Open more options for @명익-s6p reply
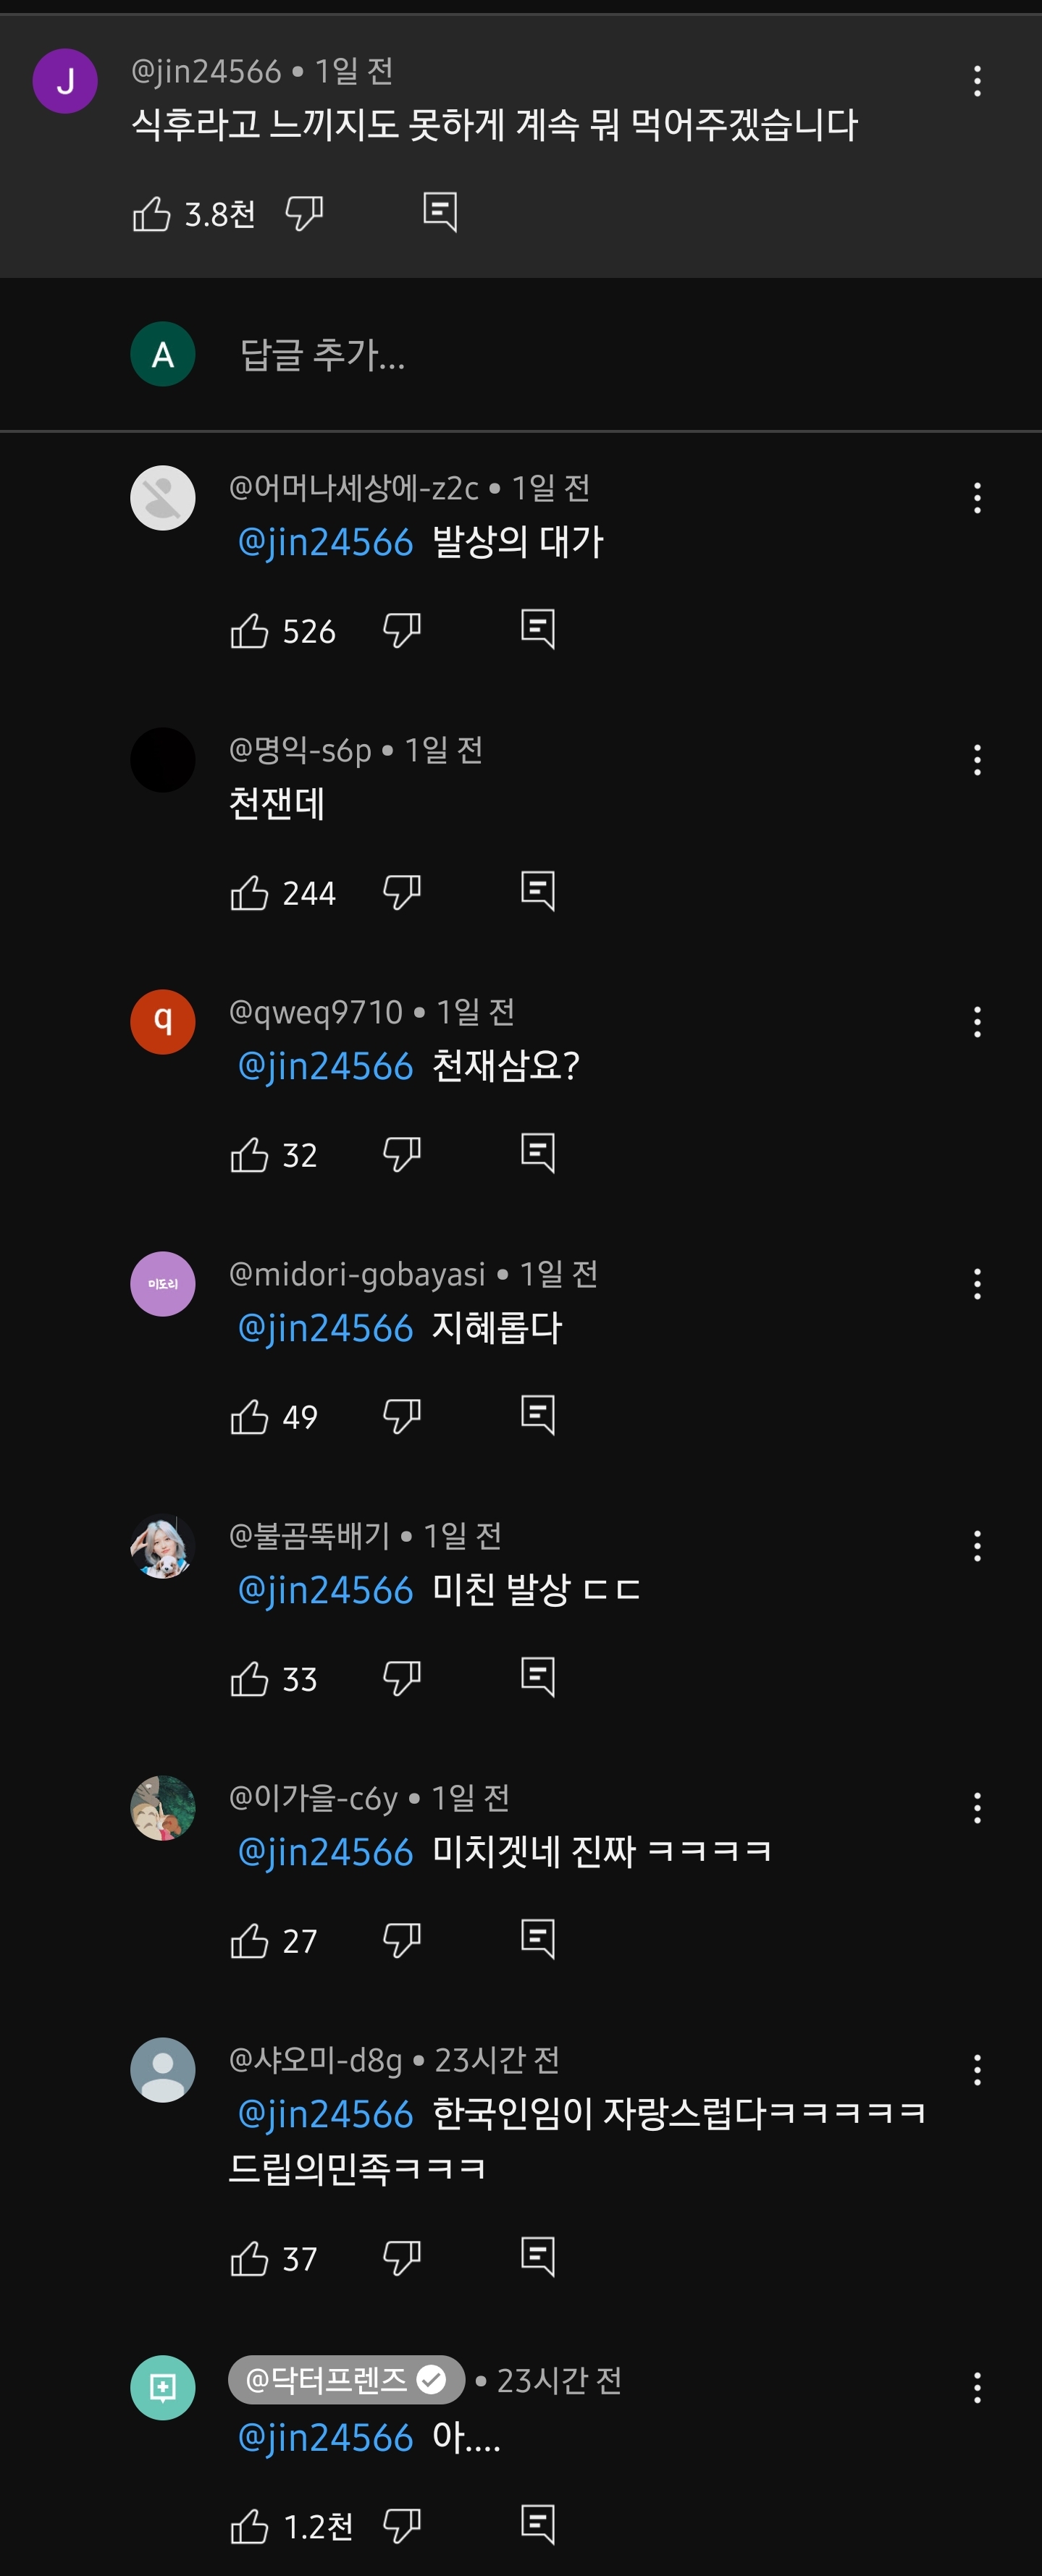 977,760
